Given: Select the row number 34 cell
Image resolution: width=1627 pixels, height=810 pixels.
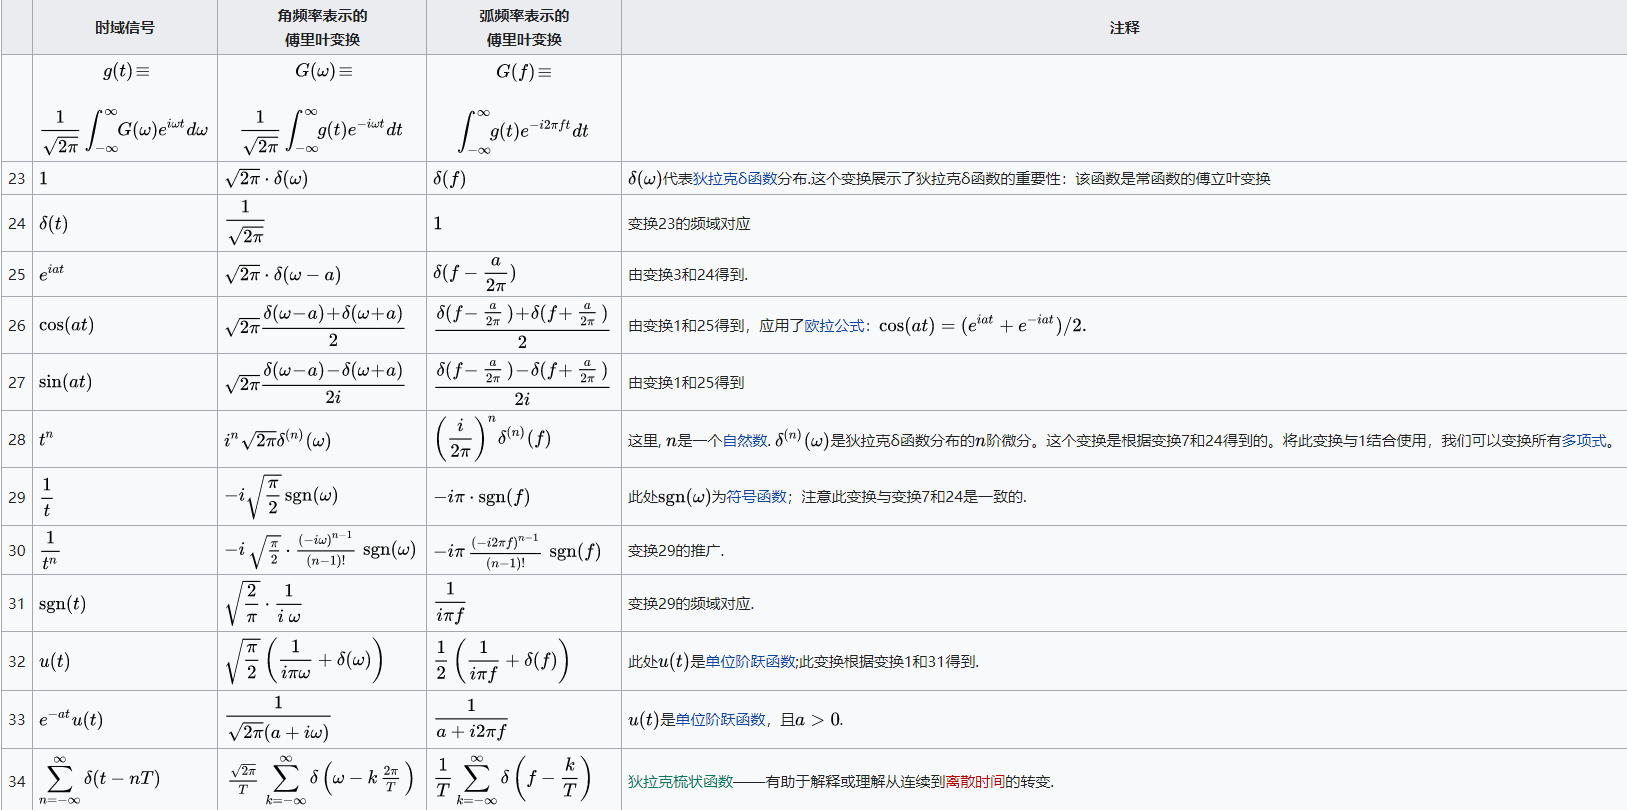Looking at the screenshot, I should [x=17, y=780].
